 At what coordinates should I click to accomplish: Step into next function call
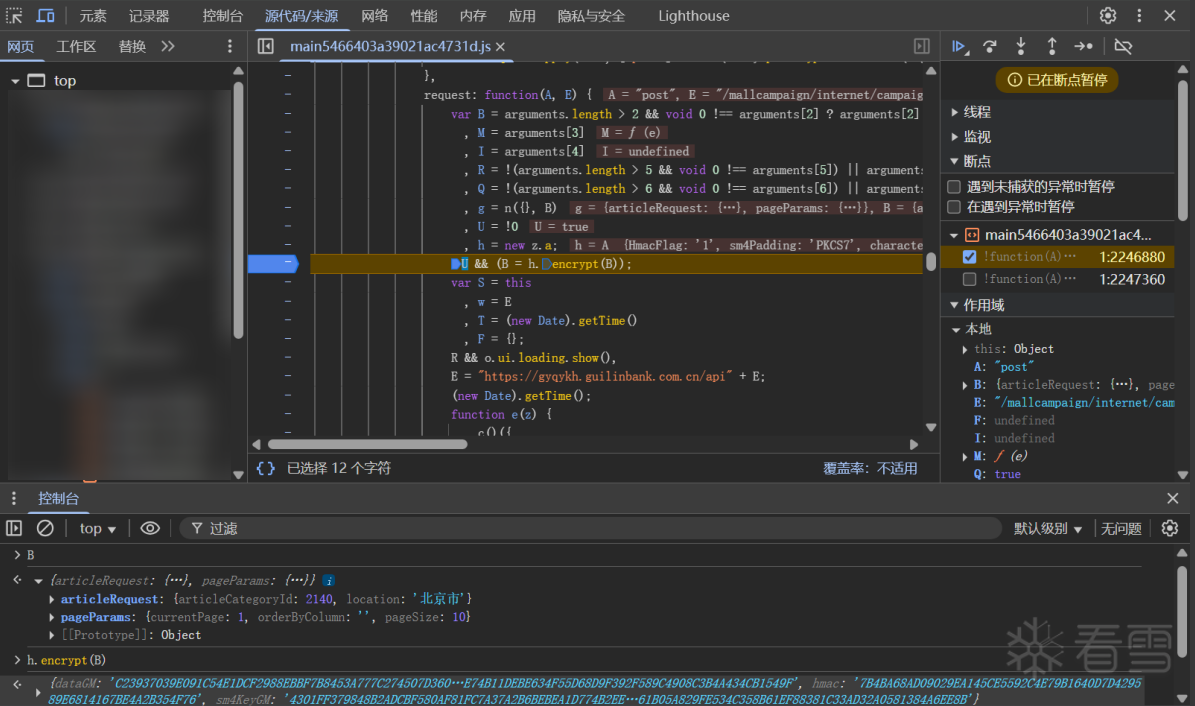pyautogui.click(x=1021, y=46)
